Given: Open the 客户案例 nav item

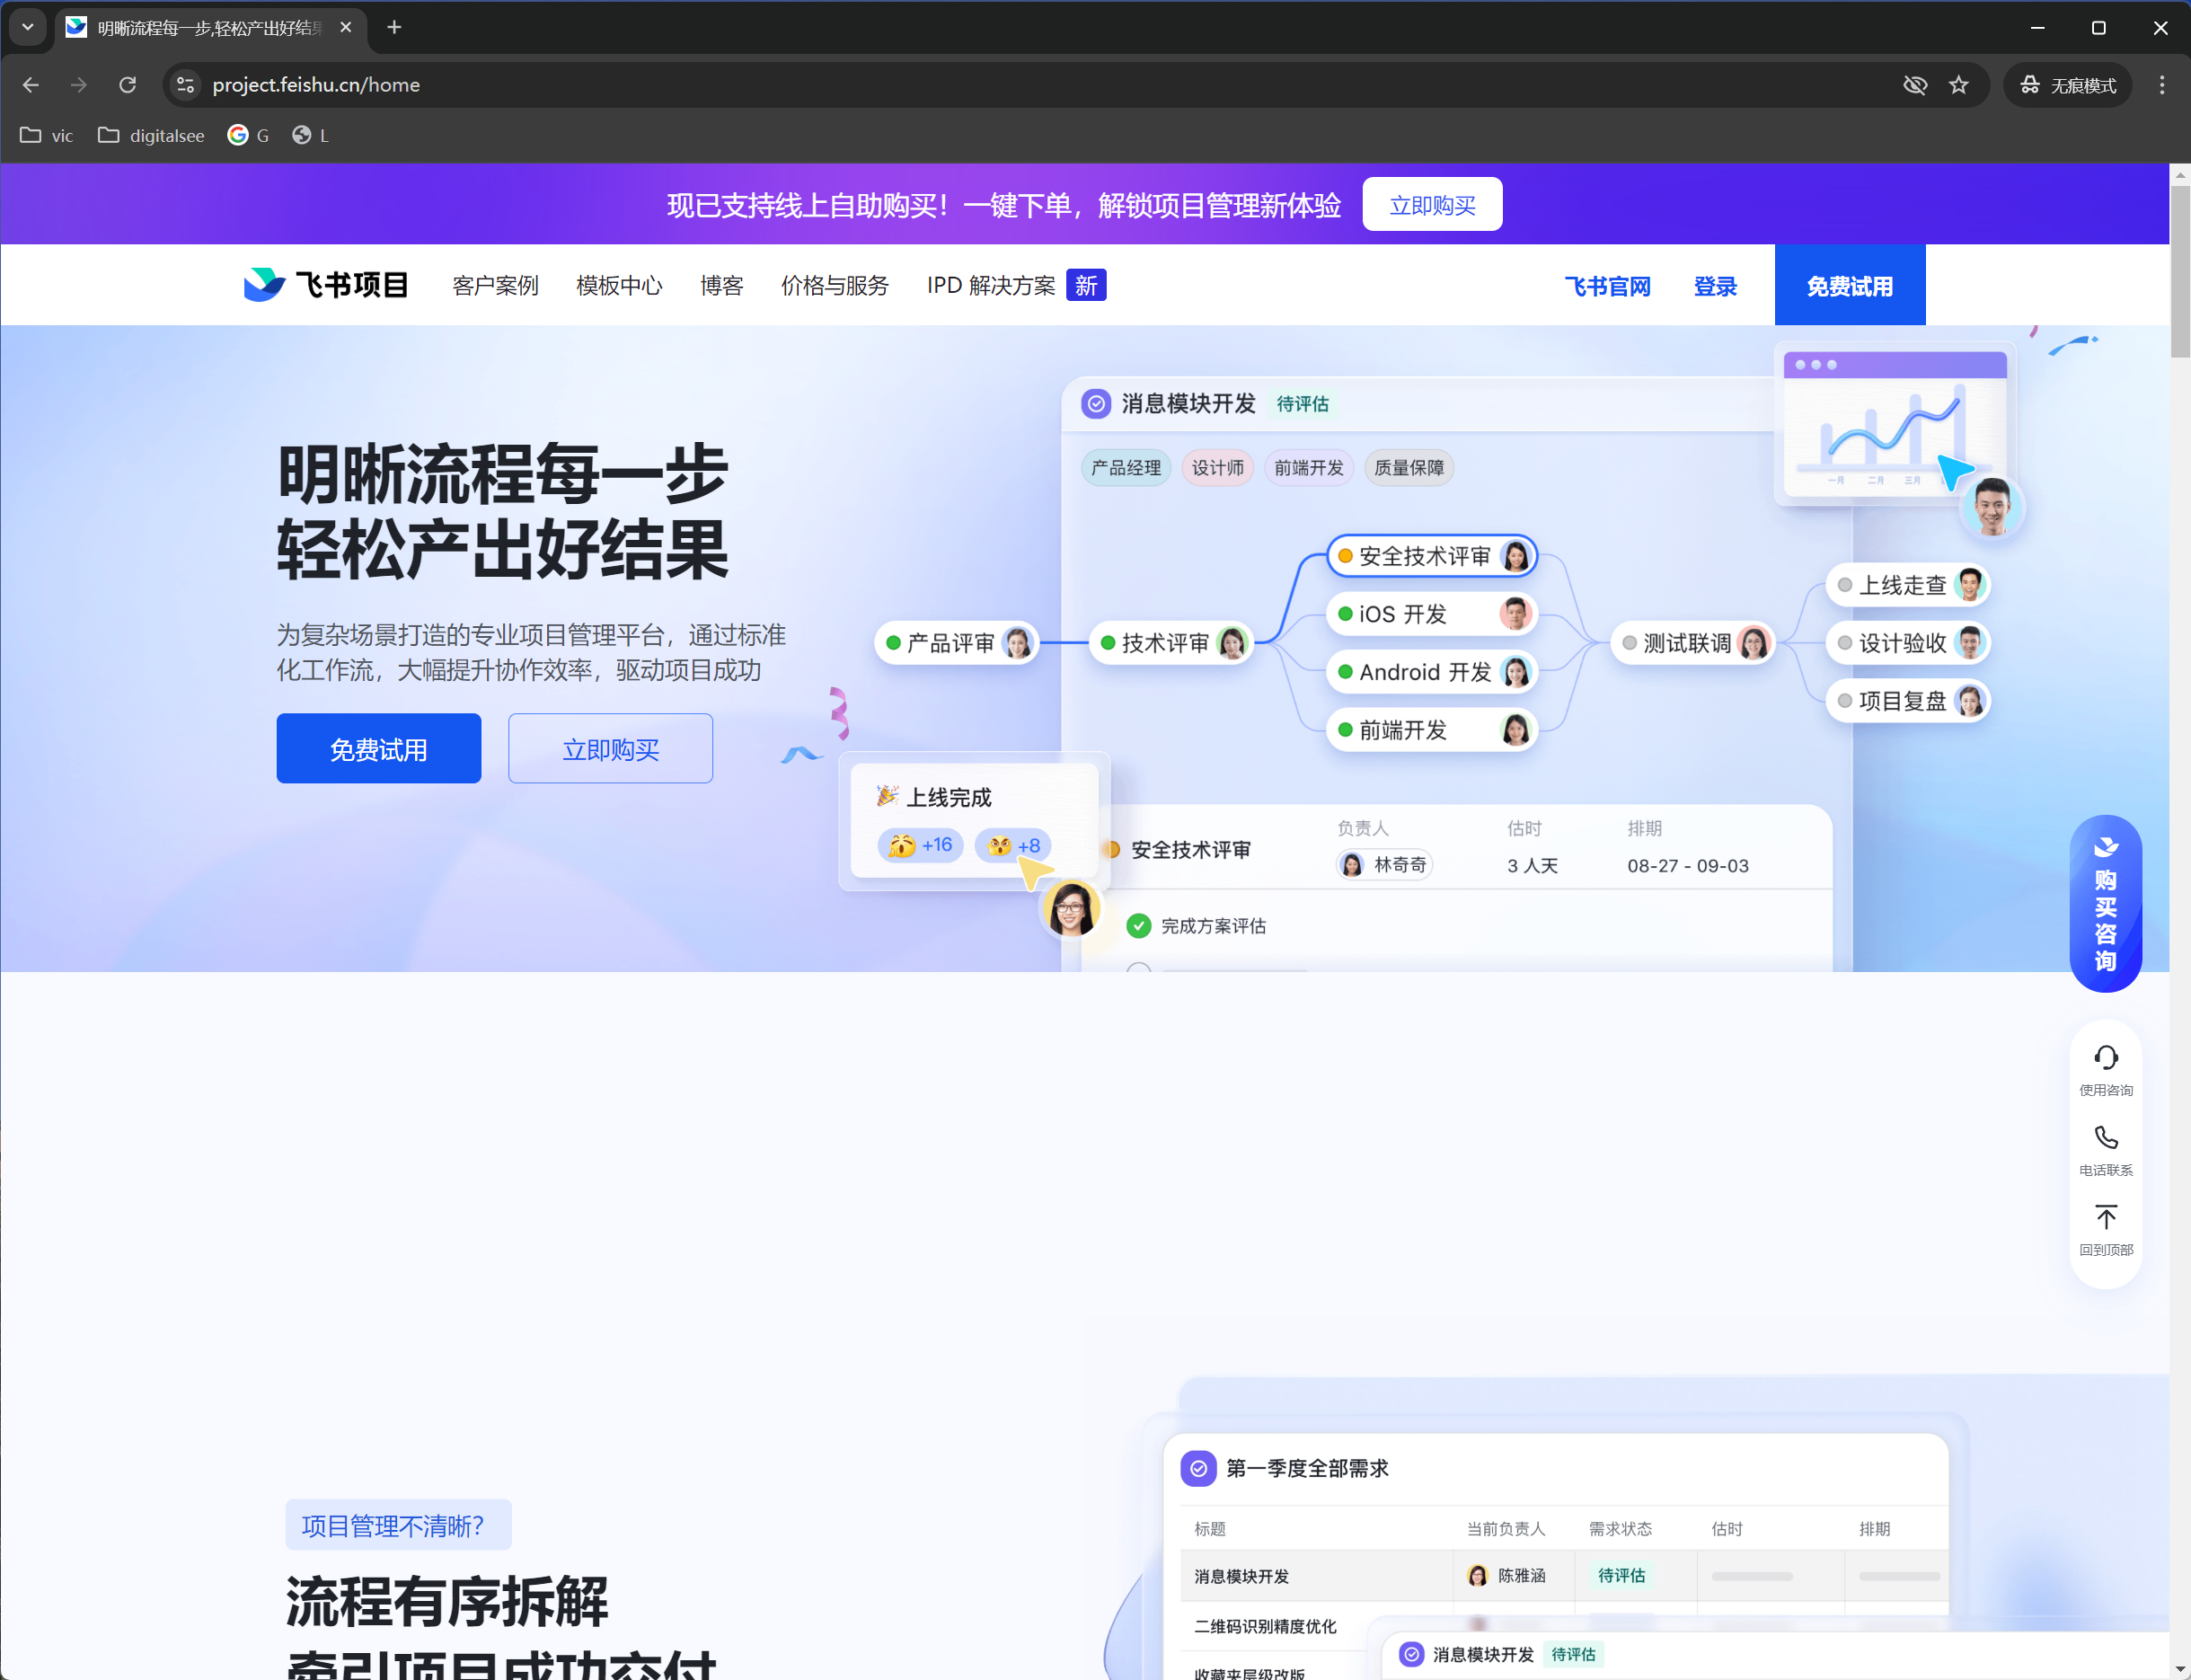Looking at the screenshot, I should coord(495,286).
